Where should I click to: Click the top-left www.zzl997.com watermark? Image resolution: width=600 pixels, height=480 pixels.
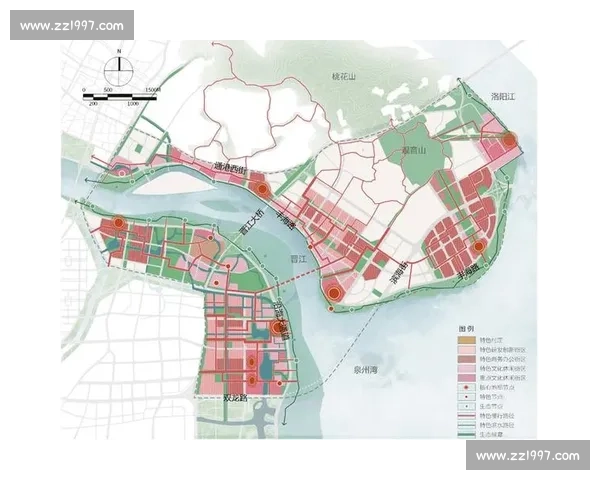point(71,25)
